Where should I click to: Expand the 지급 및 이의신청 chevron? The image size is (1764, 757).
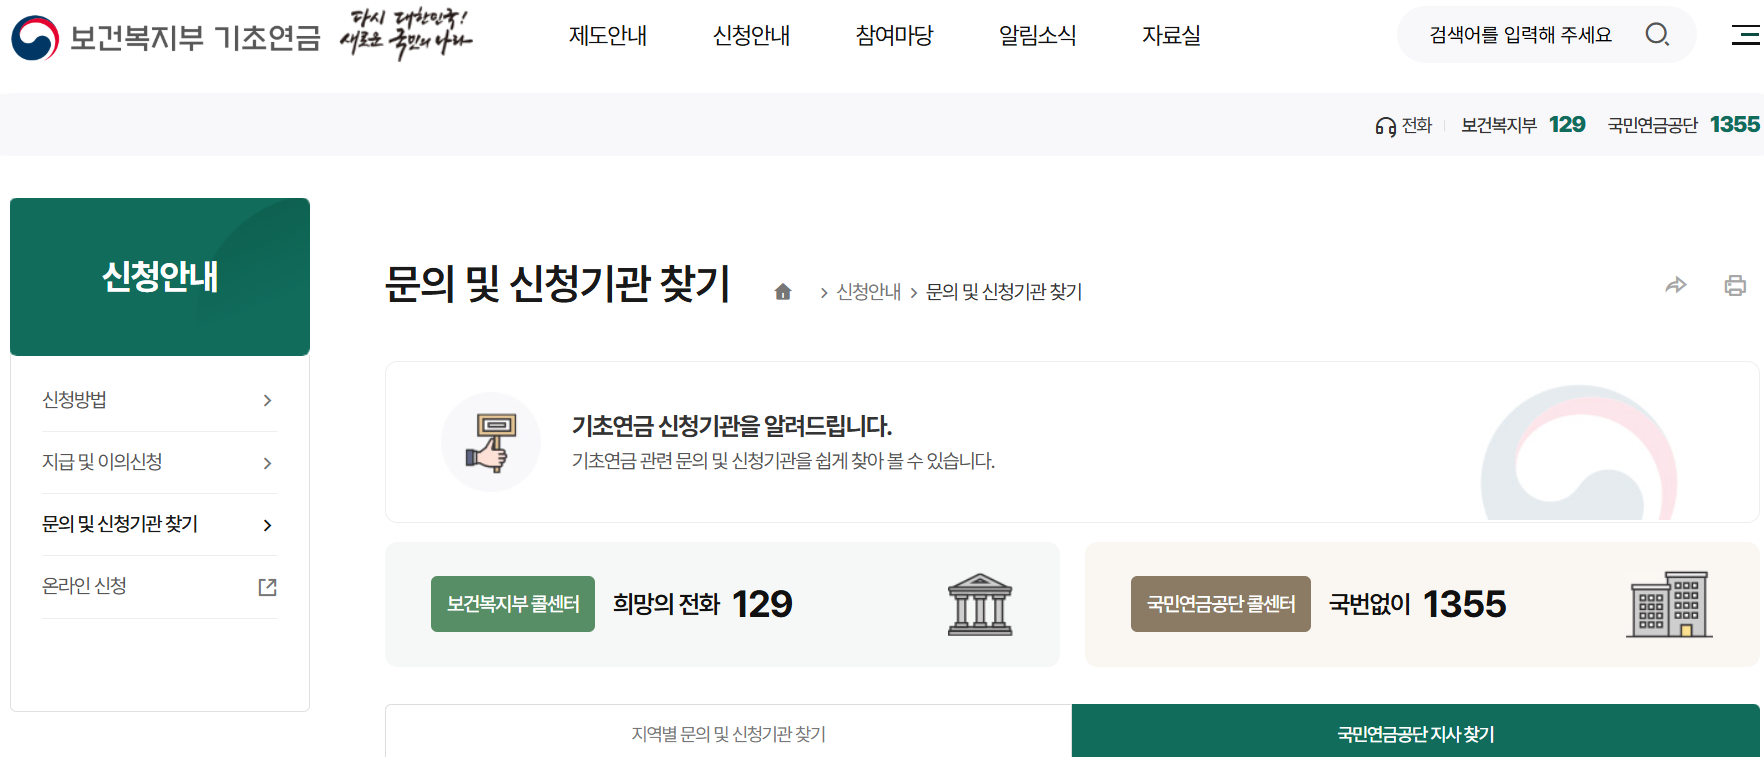(267, 463)
